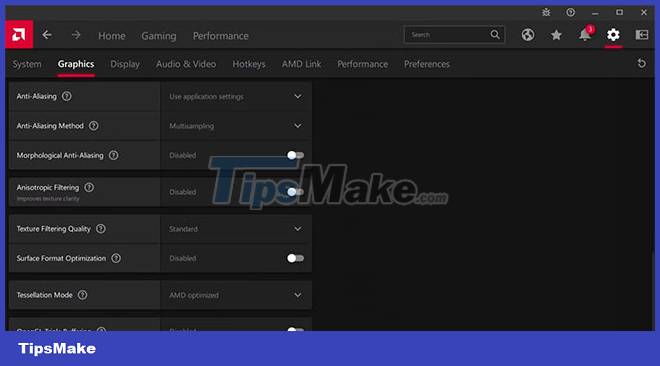This screenshot has height=366, width=660.
Task: Switch to the System tab
Action: pos(27,64)
